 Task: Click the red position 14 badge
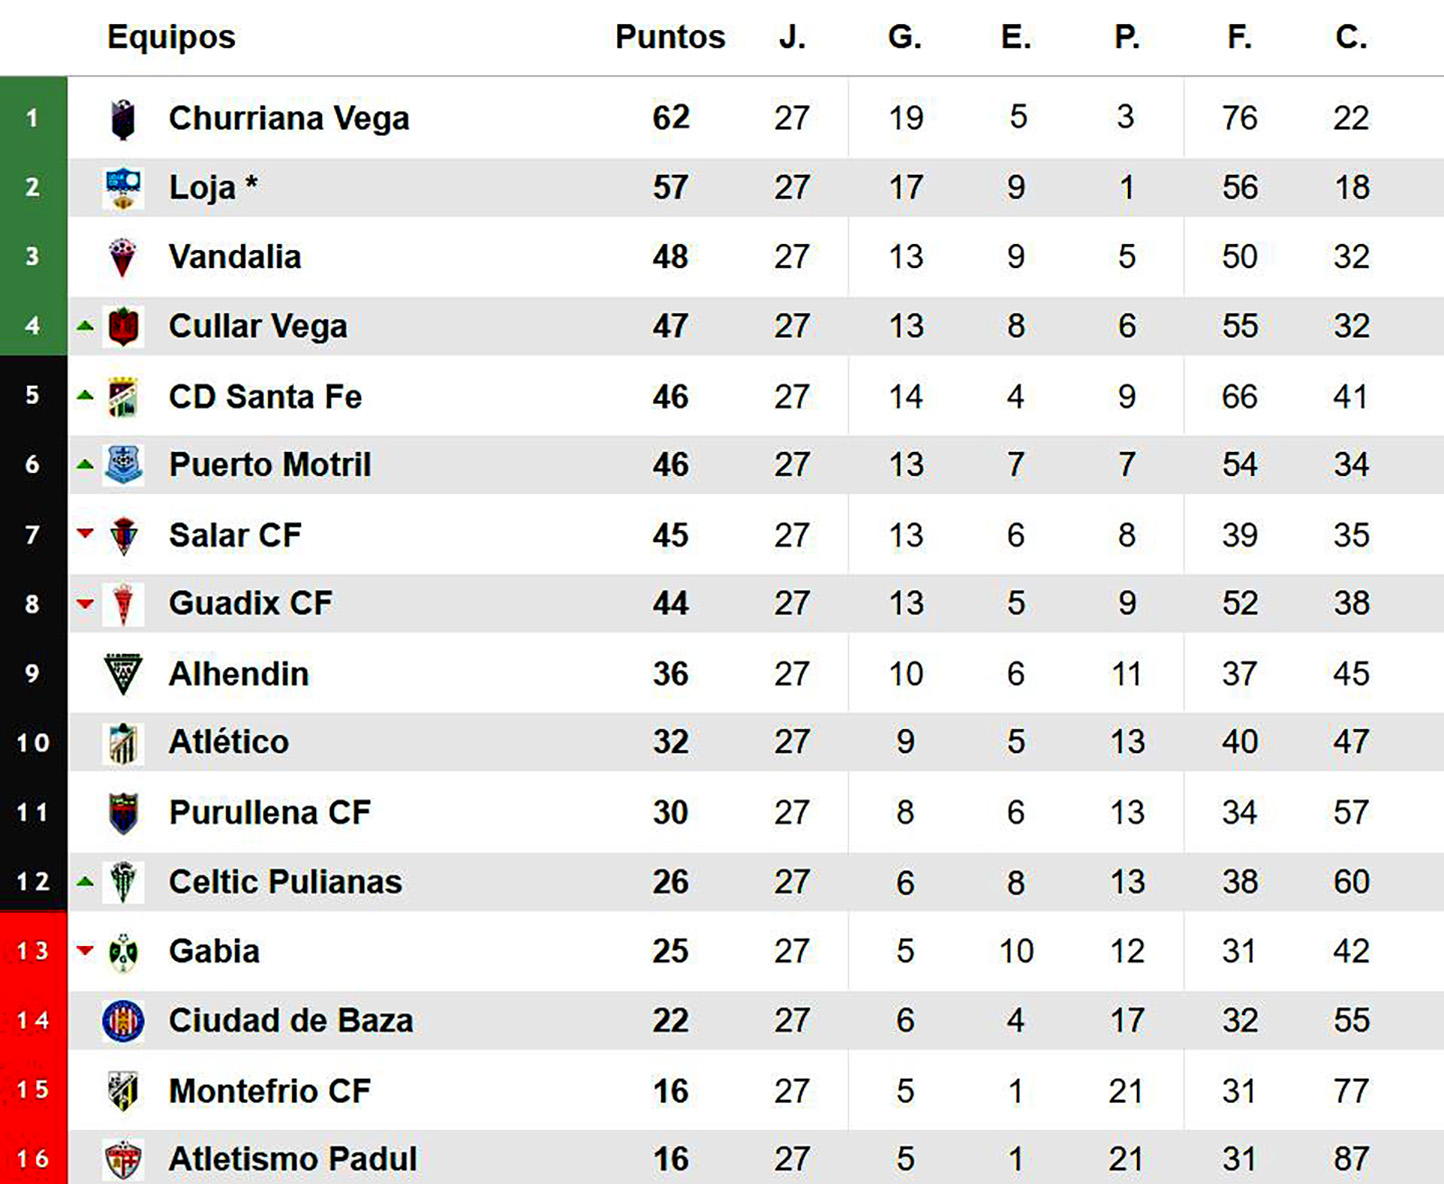(x=33, y=1021)
